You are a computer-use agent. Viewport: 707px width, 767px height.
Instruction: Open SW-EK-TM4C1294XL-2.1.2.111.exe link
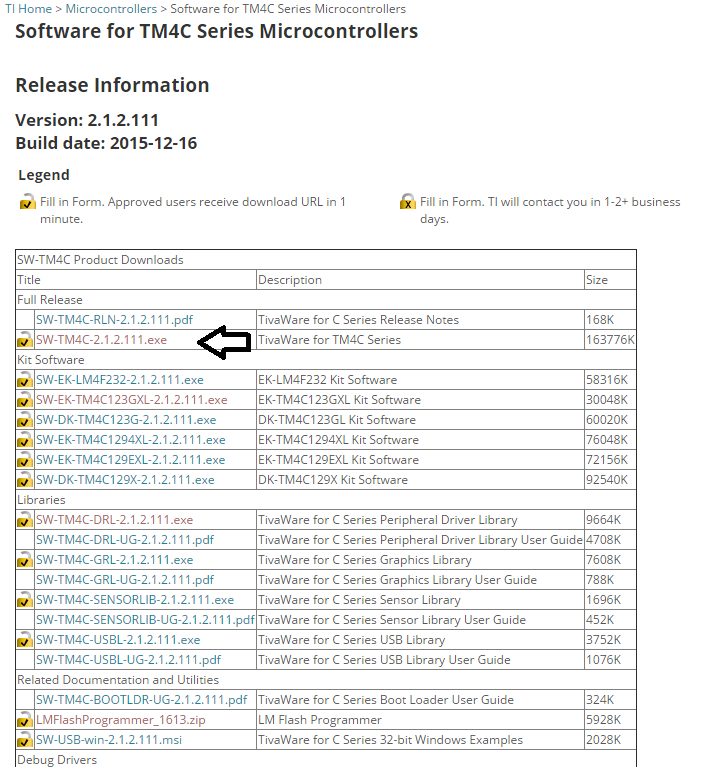click(x=131, y=440)
